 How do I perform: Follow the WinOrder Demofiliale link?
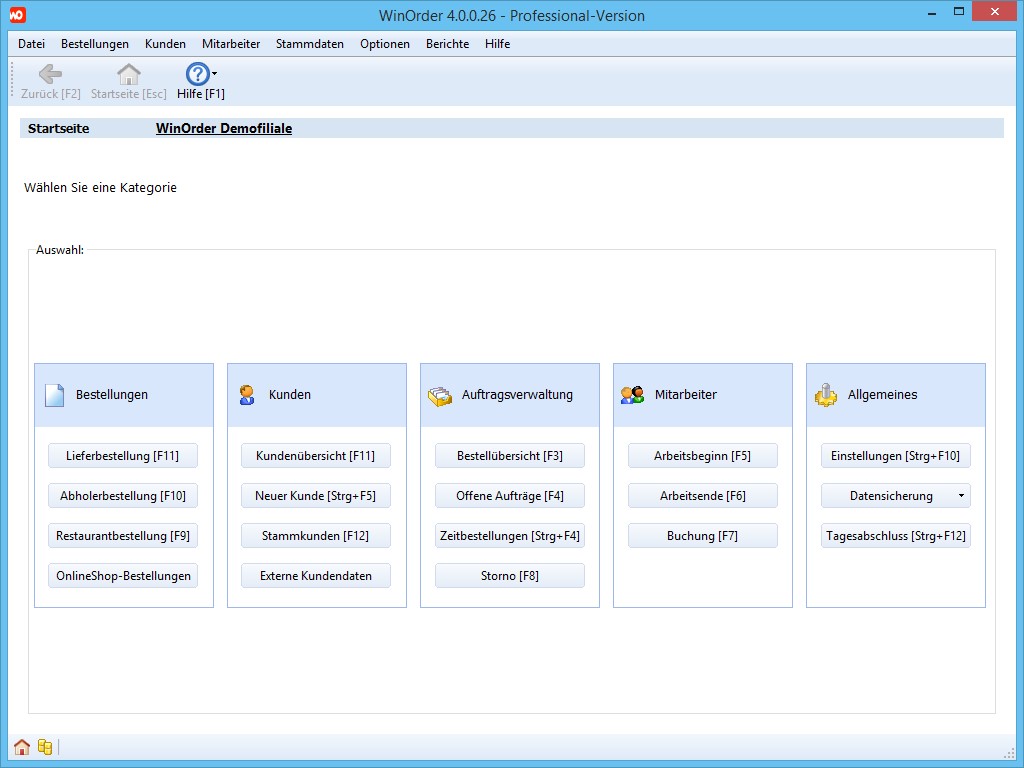[x=224, y=129]
